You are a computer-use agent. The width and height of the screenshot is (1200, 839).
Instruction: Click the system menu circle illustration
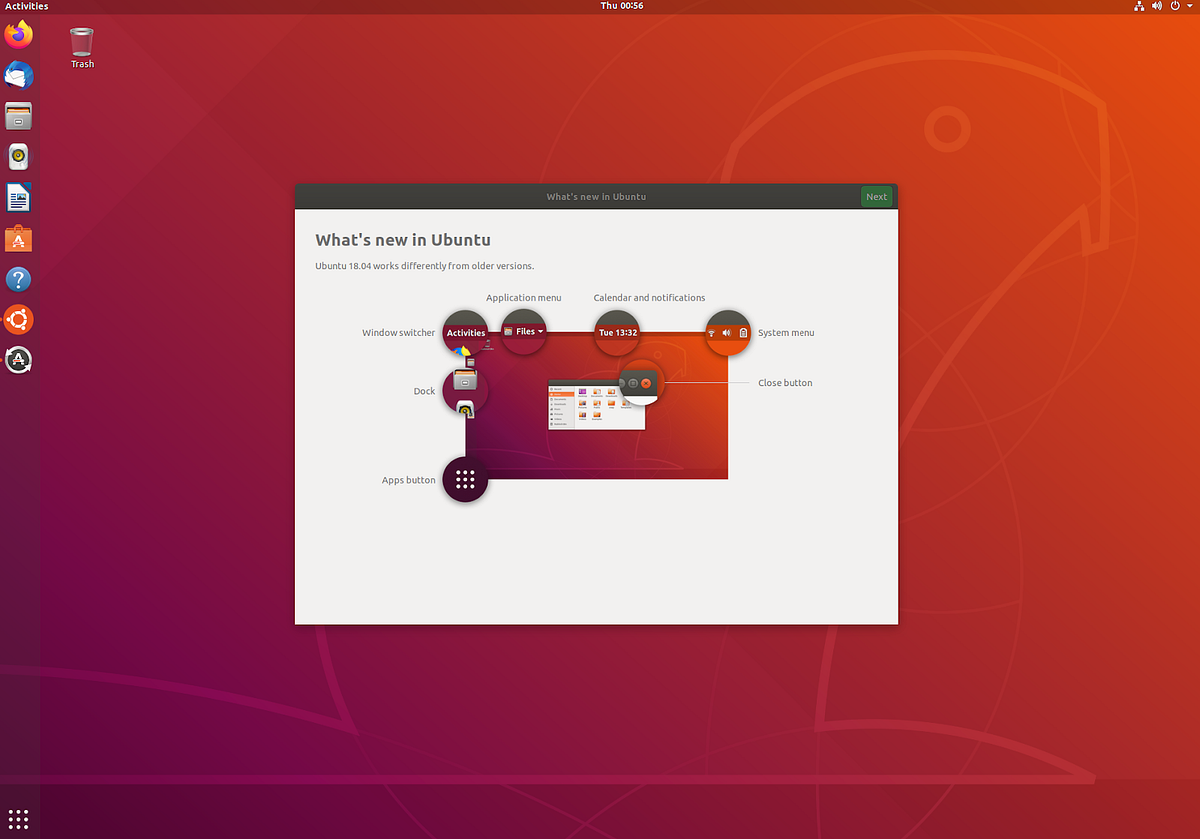click(x=728, y=332)
